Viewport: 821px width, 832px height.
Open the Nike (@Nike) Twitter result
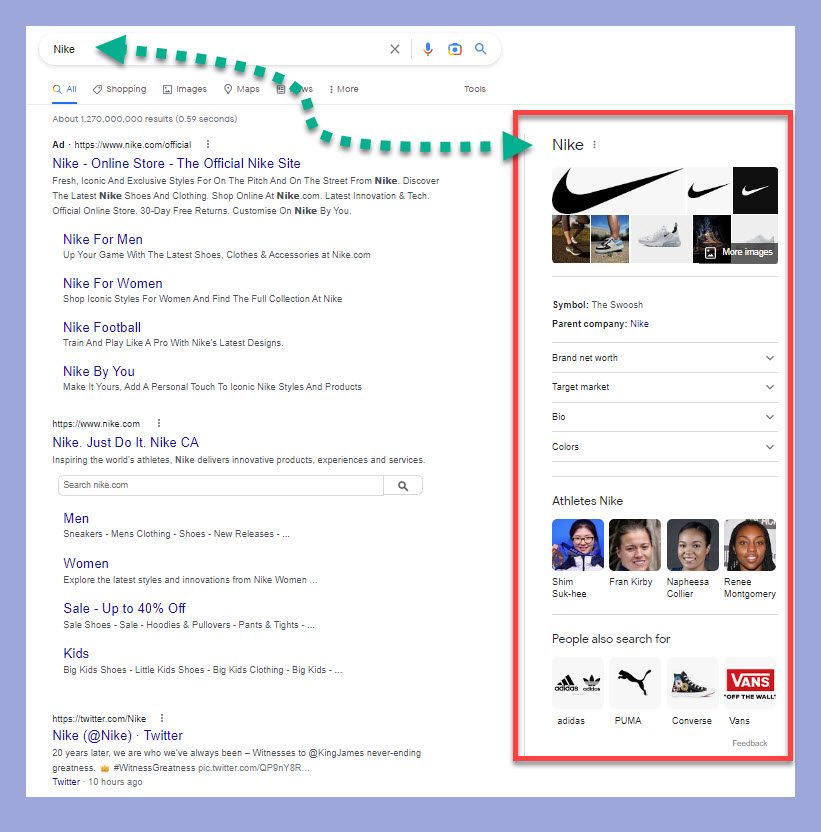[x=117, y=735]
